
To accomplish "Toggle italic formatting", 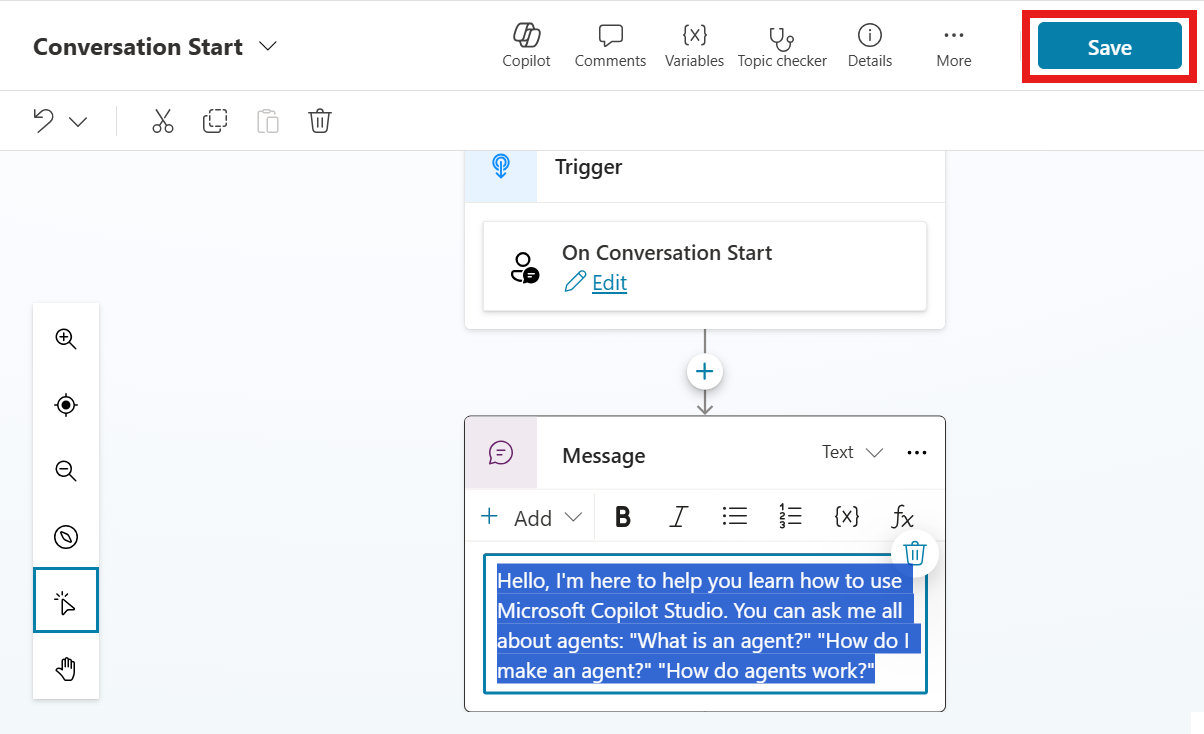I will 679,517.
